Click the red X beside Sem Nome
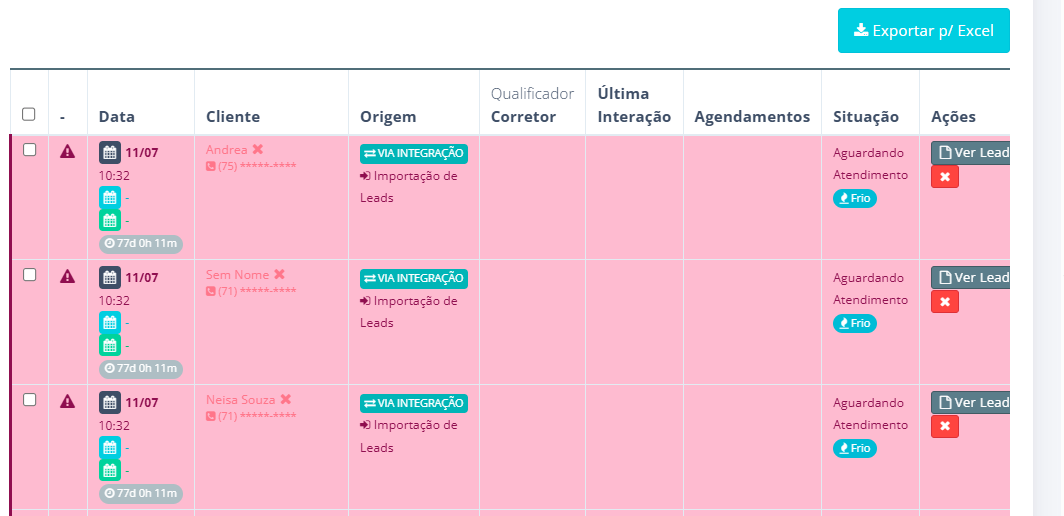This screenshot has width=1064, height=516. coord(280,274)
